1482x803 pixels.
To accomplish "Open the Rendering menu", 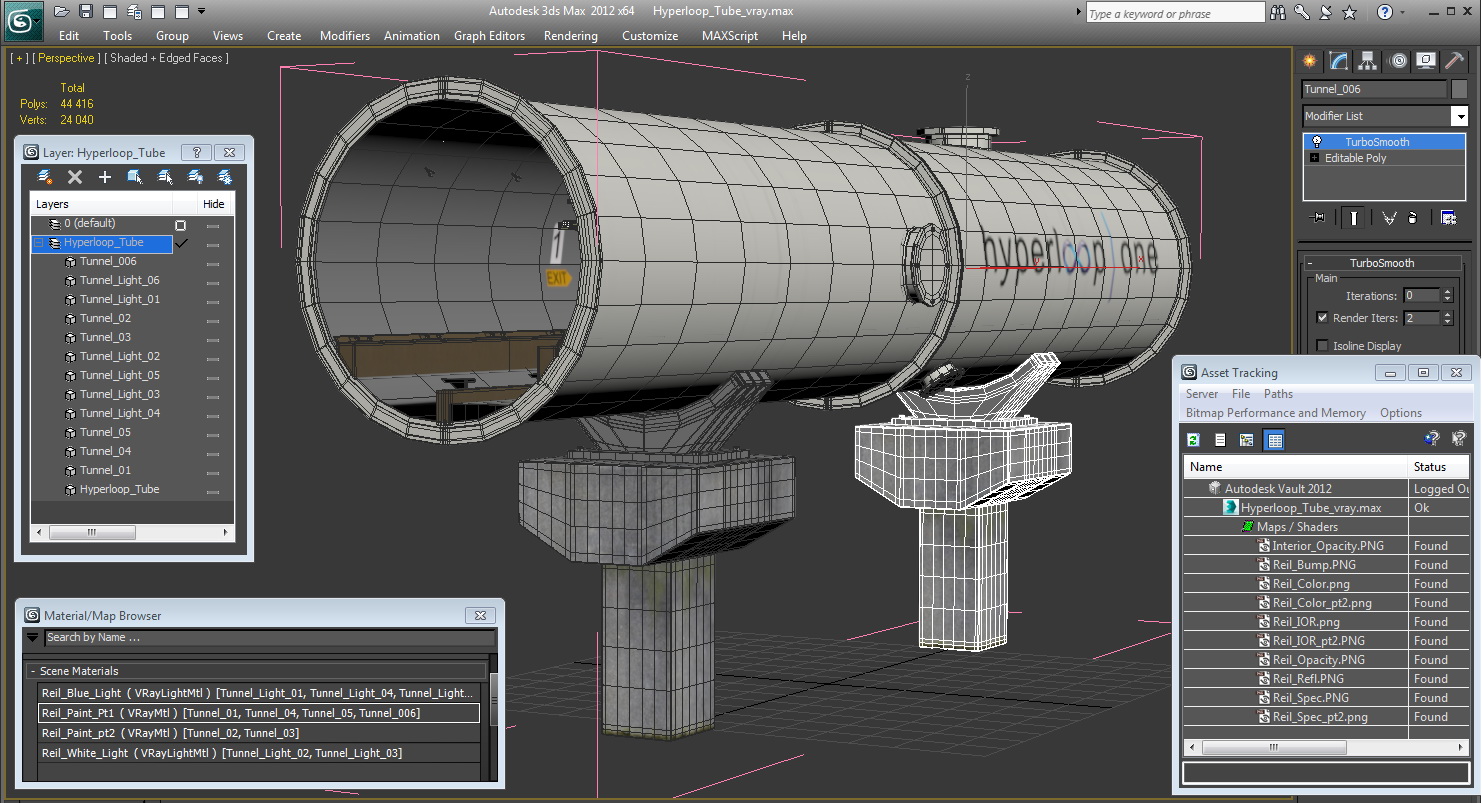I will click(x=571, y=35).
